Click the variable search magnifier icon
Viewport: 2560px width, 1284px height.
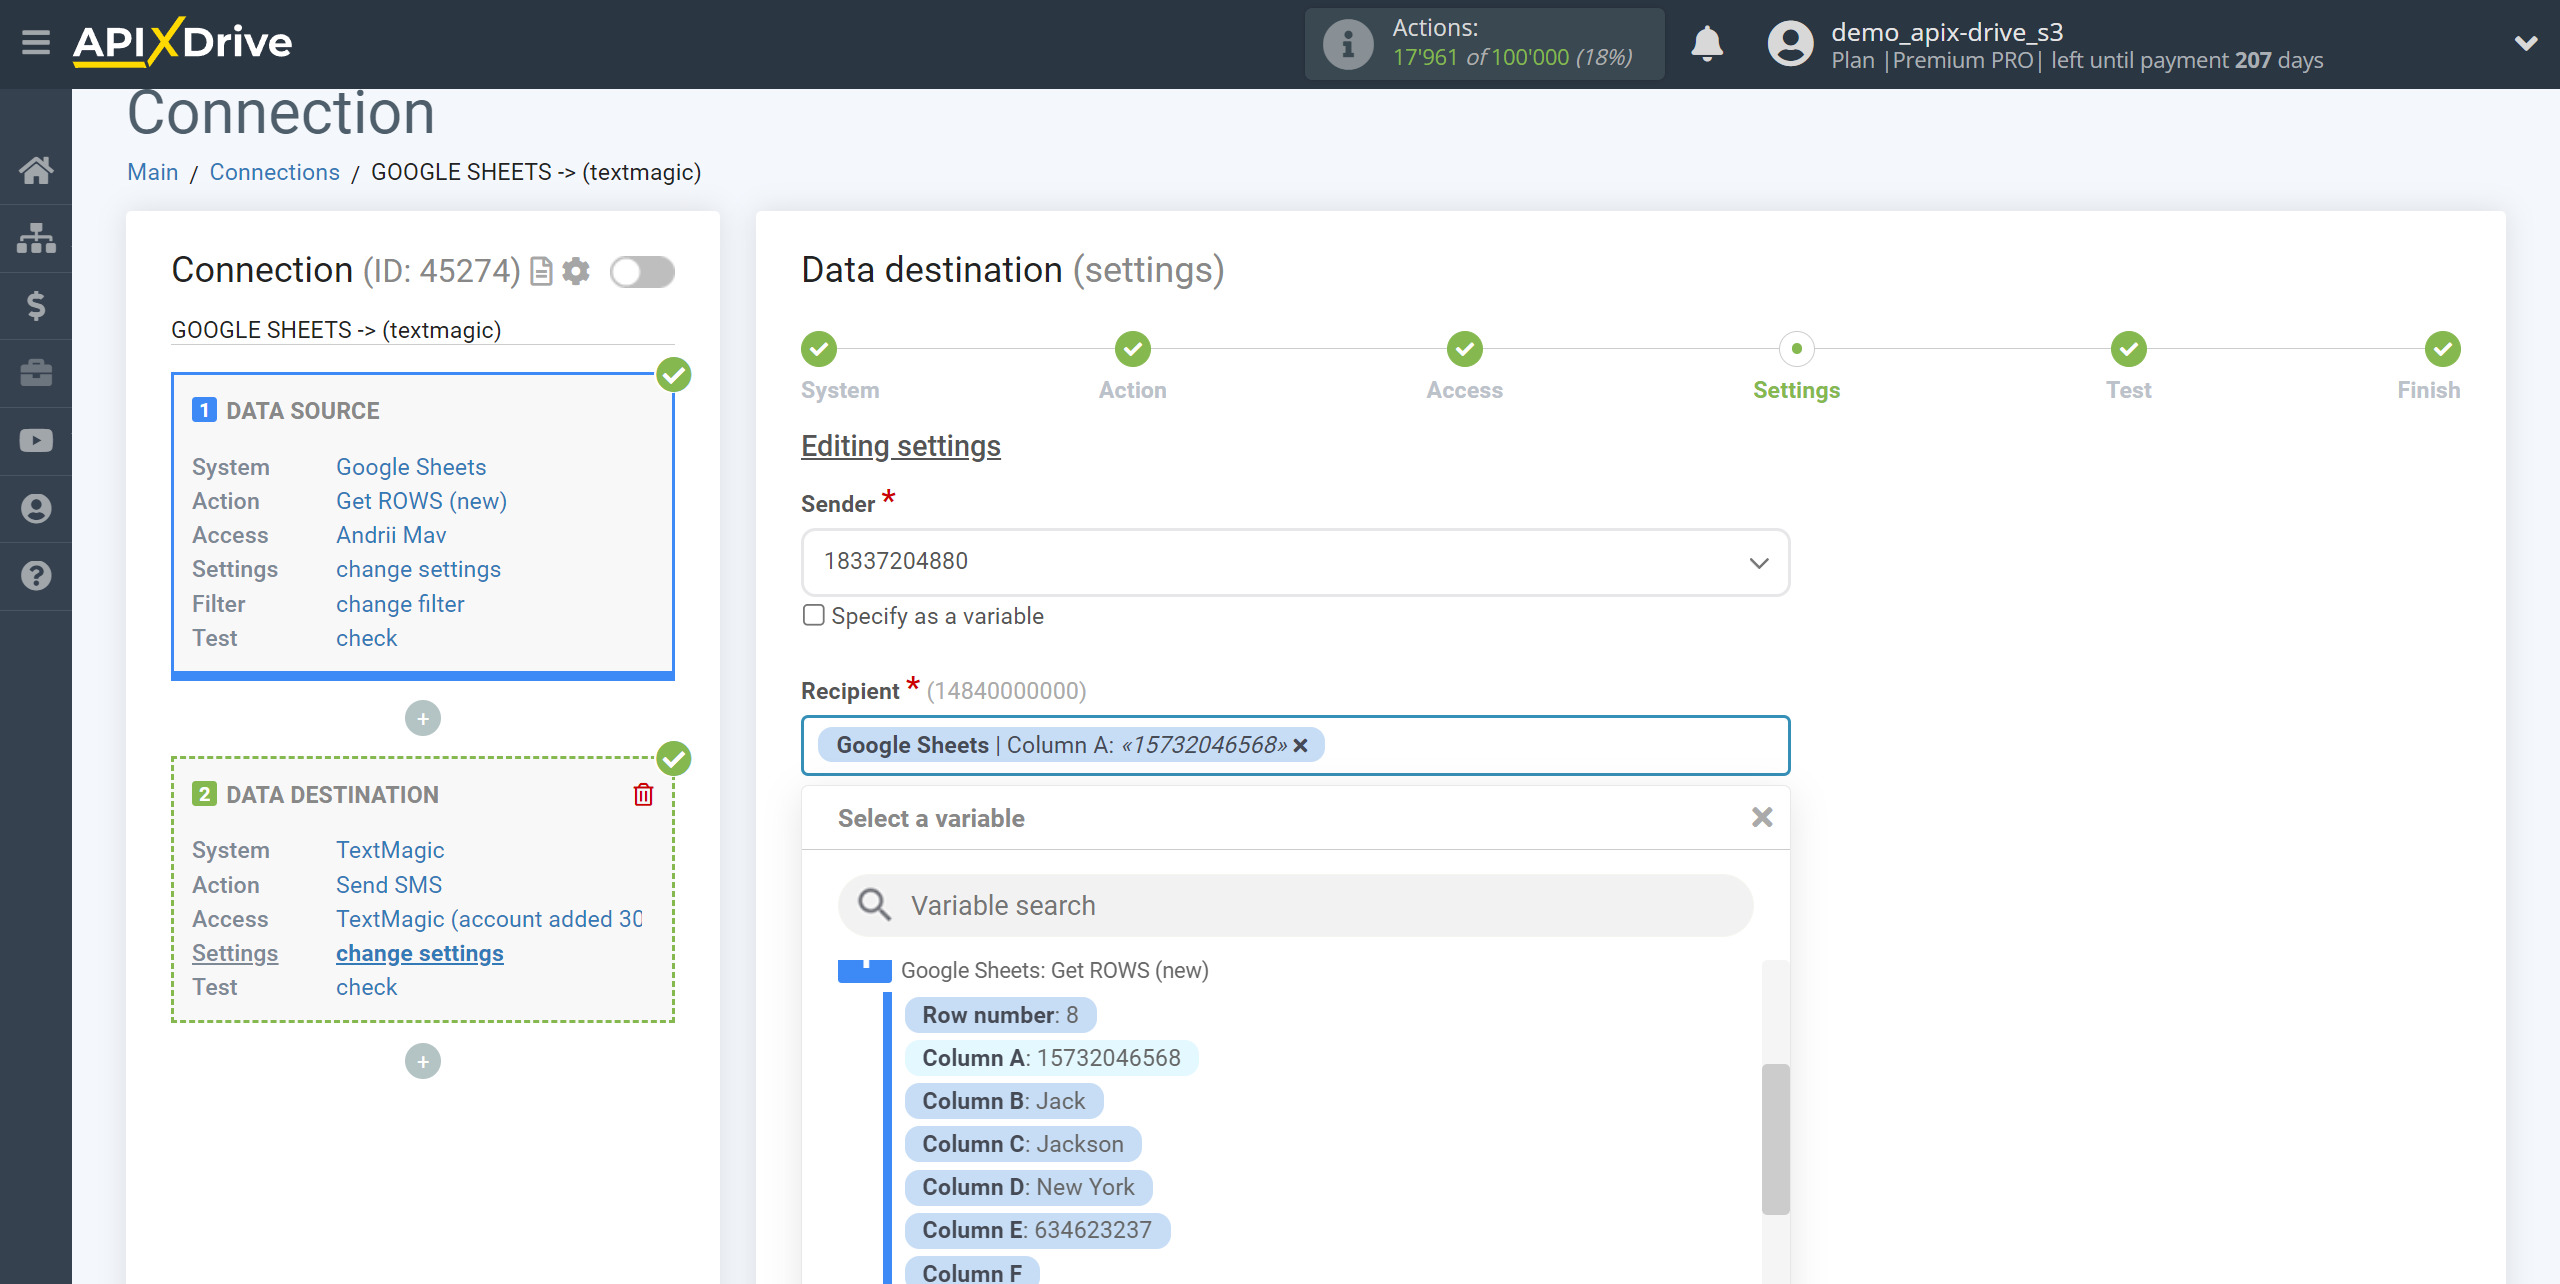tap(874, 905)
